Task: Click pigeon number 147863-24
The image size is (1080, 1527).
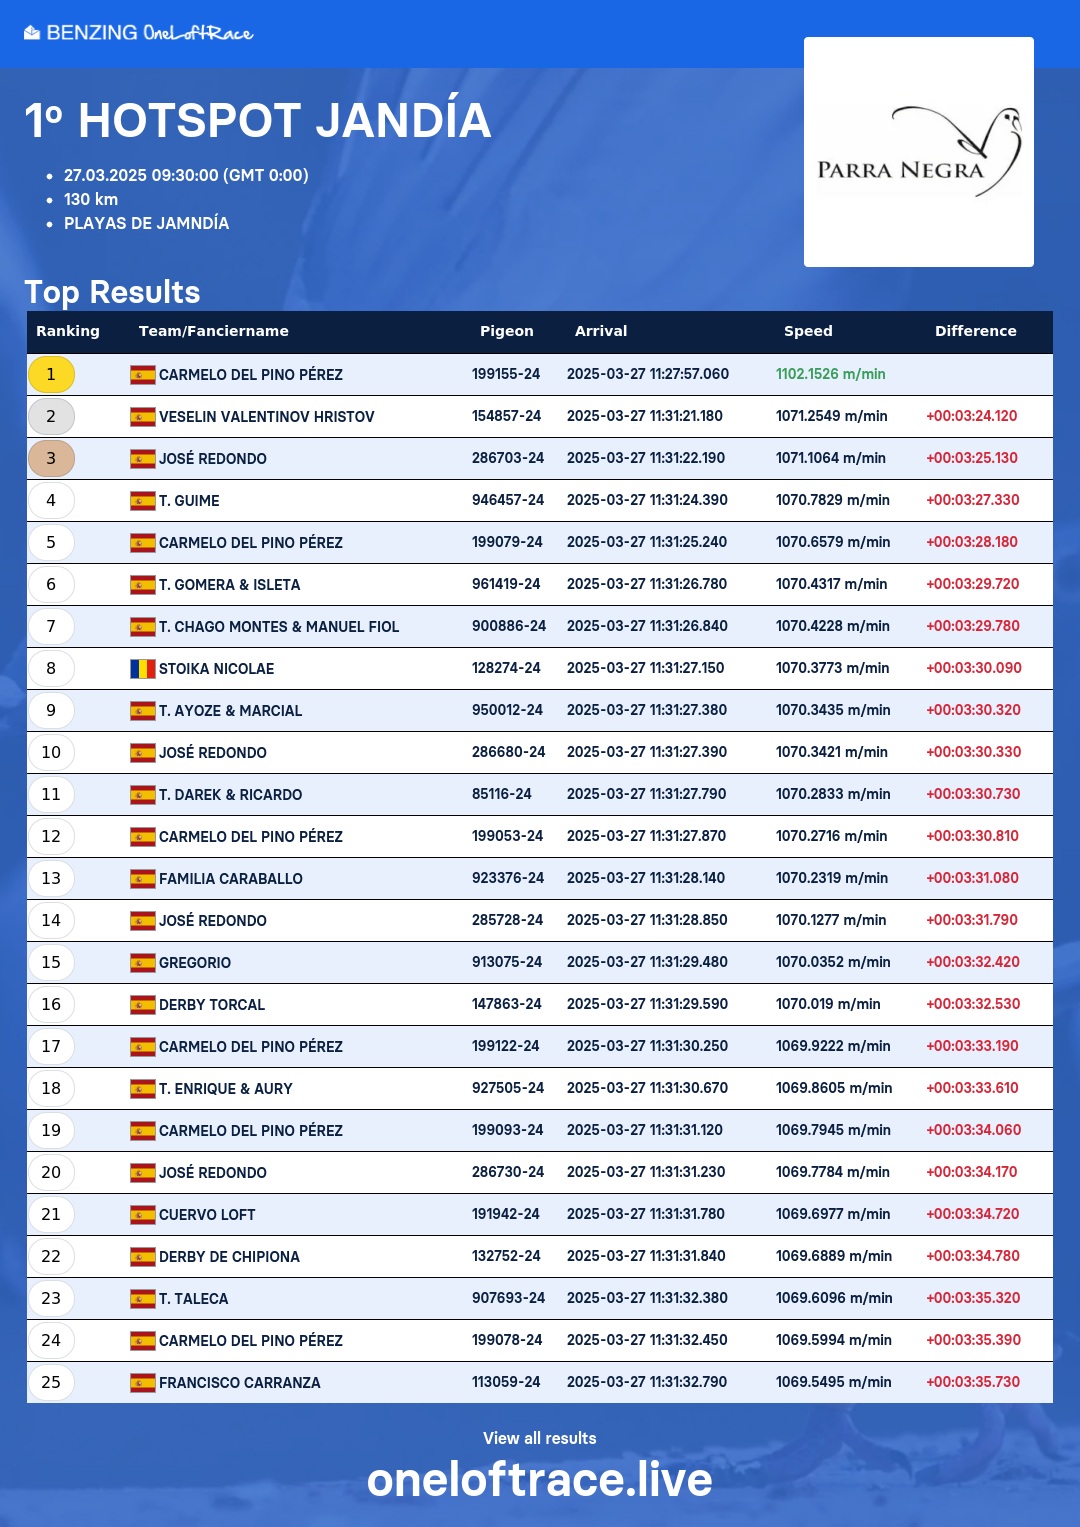Action: tap(507, 1004)
